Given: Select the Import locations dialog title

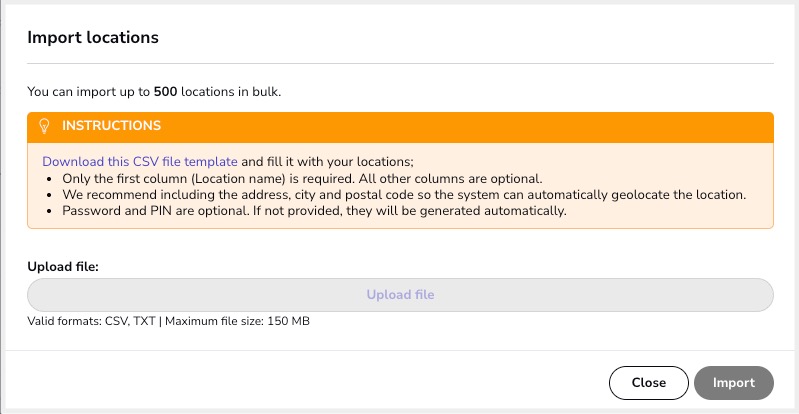Looking at the screenshot, I should click(93, 38).
